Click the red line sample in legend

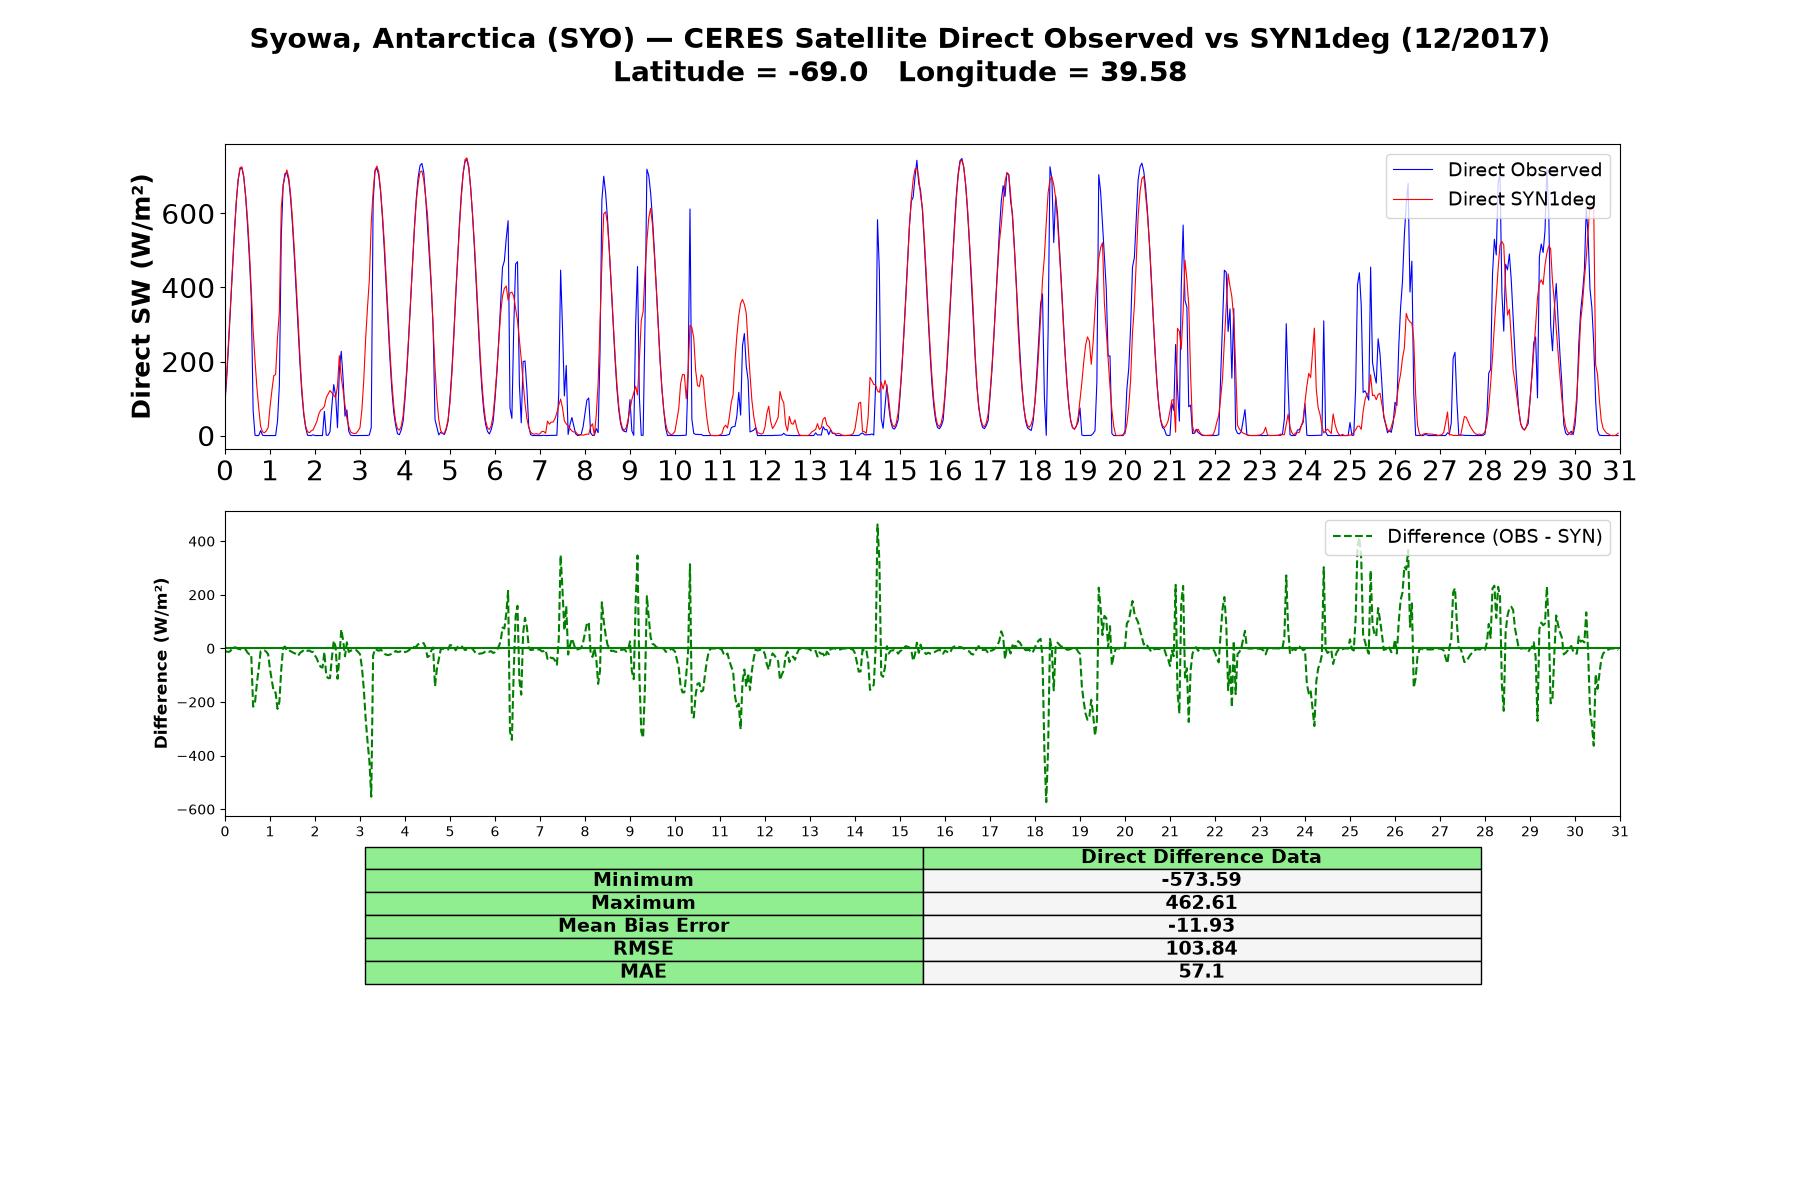(1413, 199)
